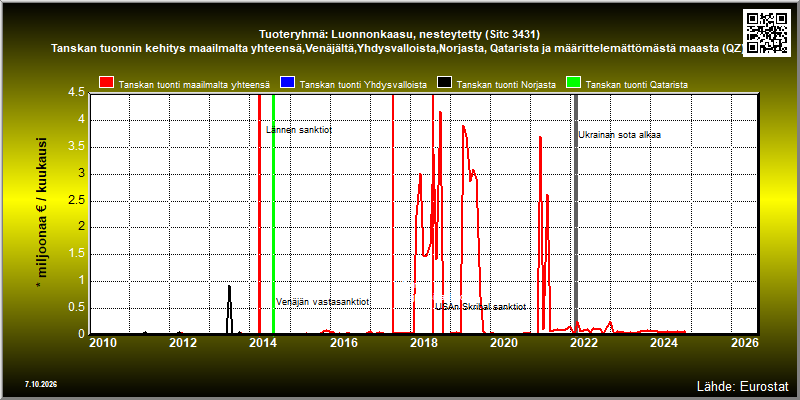This screenshot has width=800, height=400.
Task: Click the 'Ukrainan sota alkaa' annotation
Action: click(x=619, y=135)
